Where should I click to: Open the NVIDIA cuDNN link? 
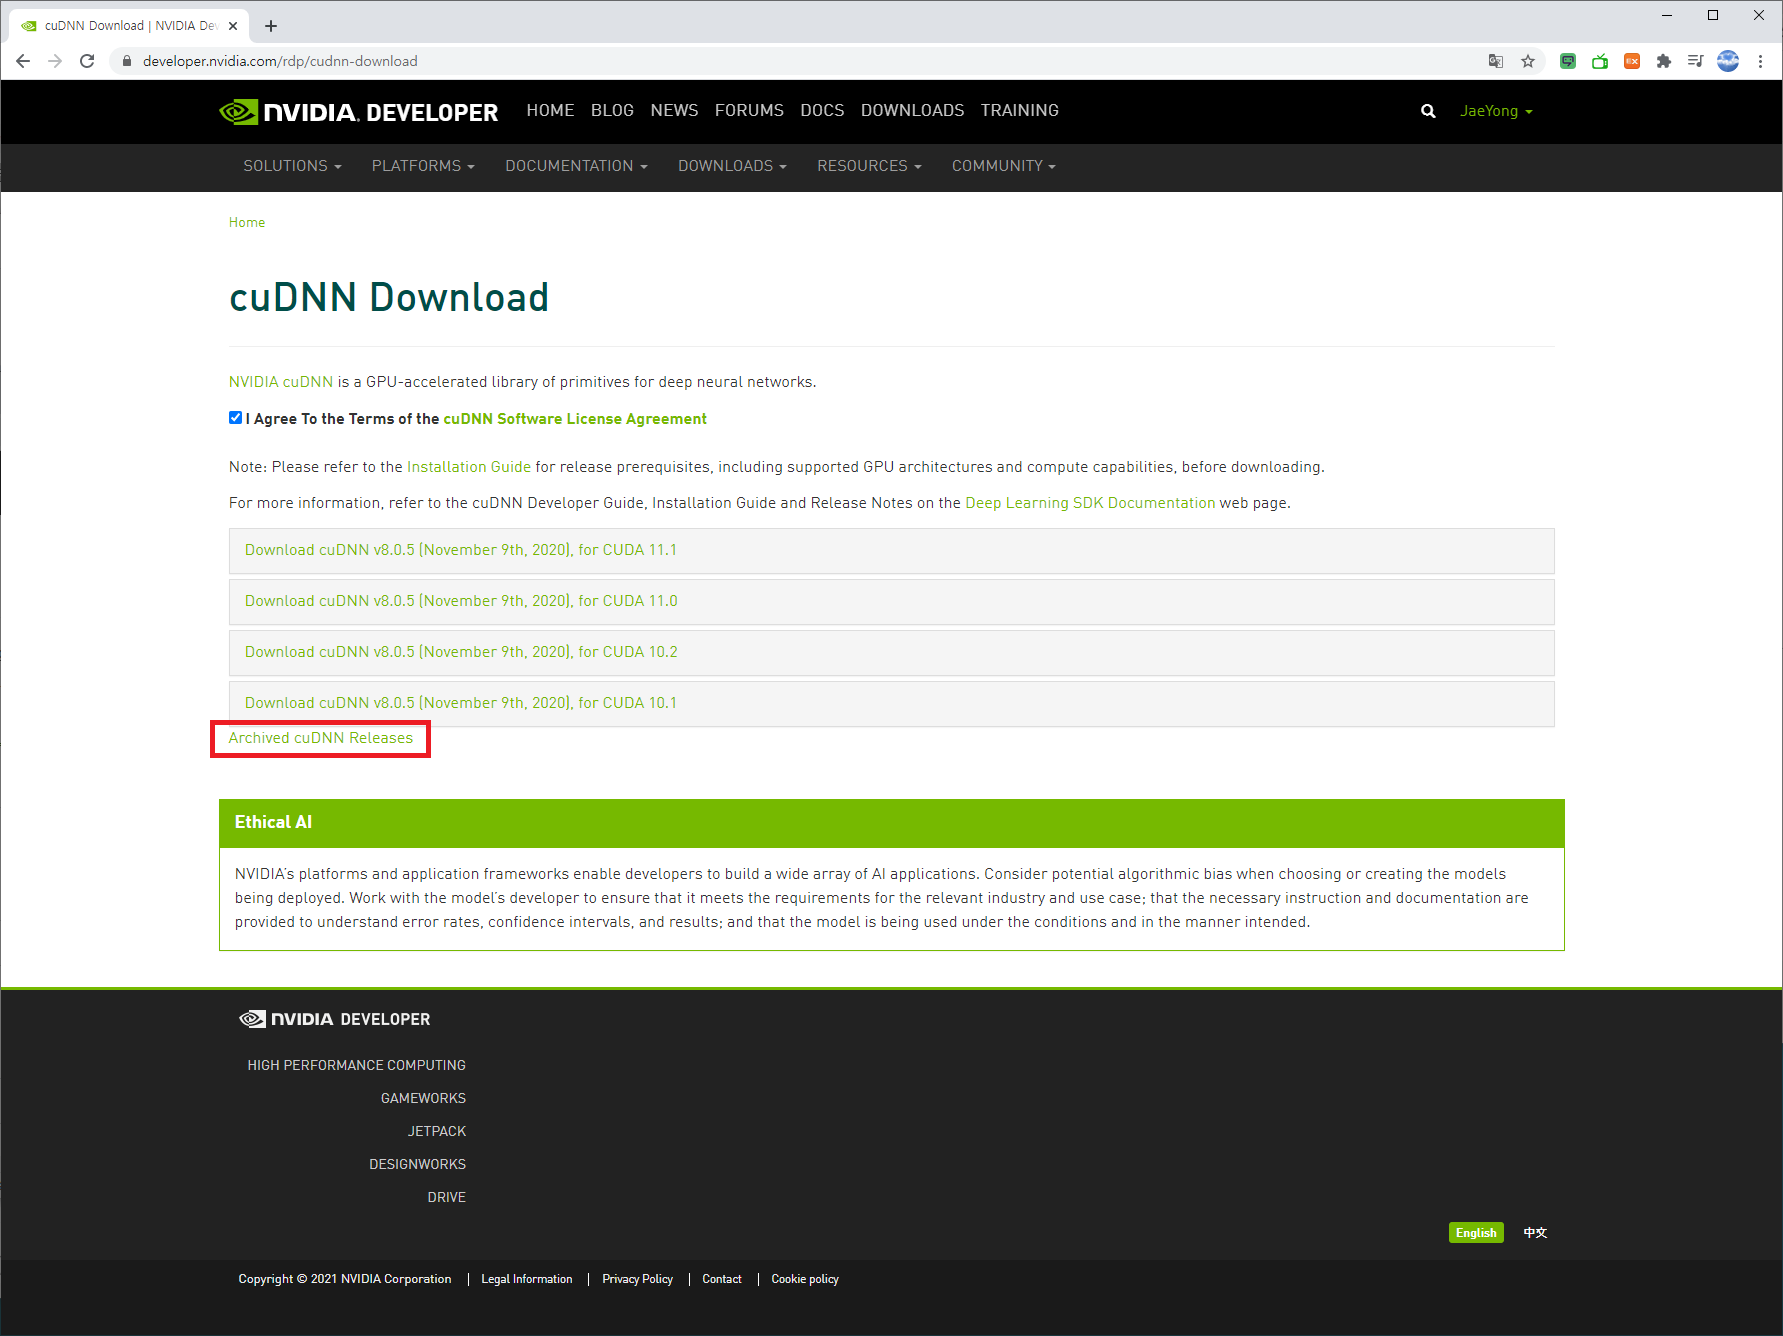[x=281, y=382]
